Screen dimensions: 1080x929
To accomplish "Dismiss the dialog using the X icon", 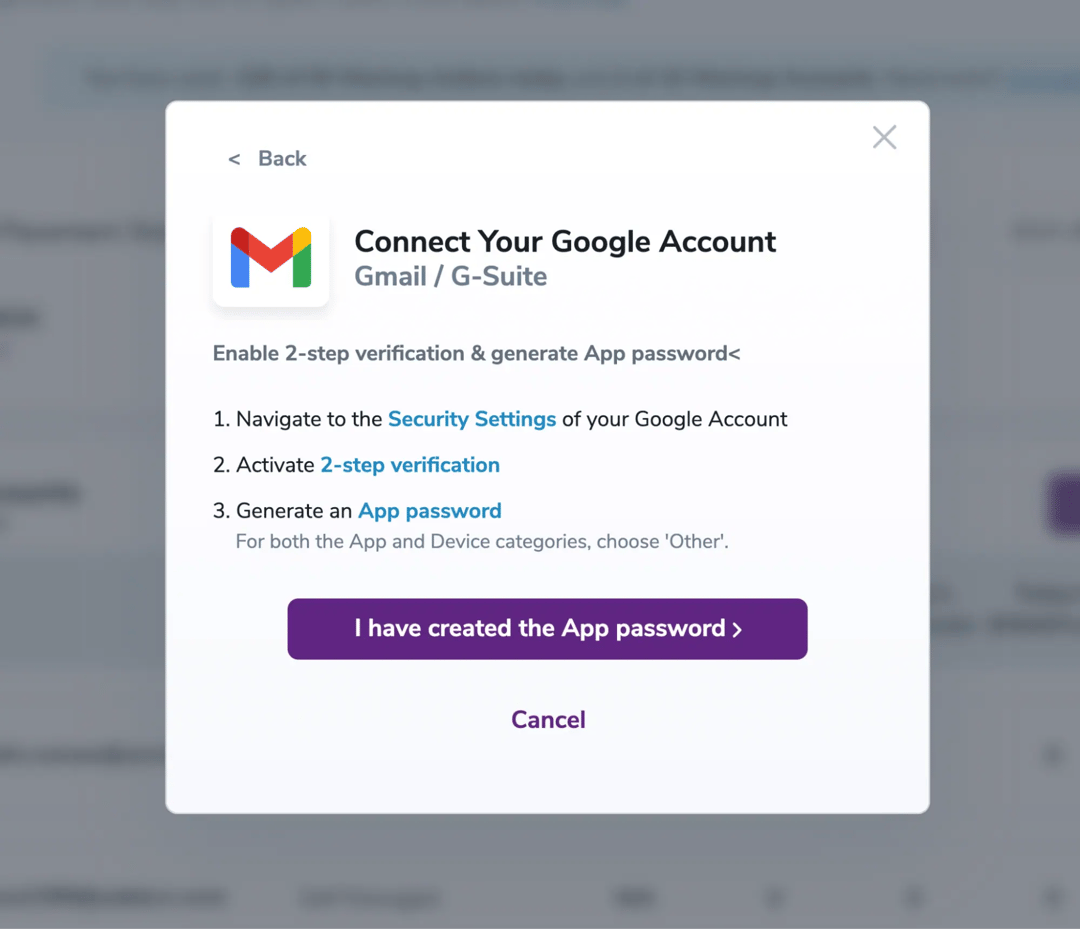I will point(884,137).
